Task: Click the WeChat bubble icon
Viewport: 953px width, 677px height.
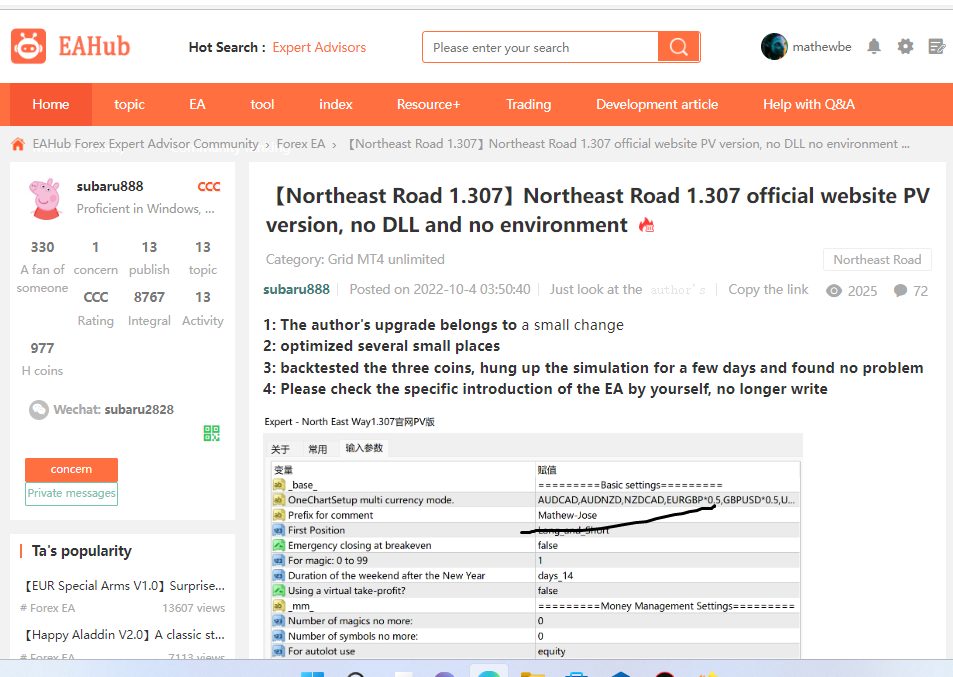Action: pyautogui.click(x=39, y=410)
